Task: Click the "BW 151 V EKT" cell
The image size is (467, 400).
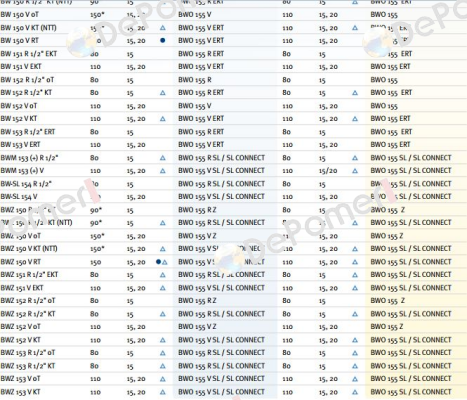Action: [21, 66]
